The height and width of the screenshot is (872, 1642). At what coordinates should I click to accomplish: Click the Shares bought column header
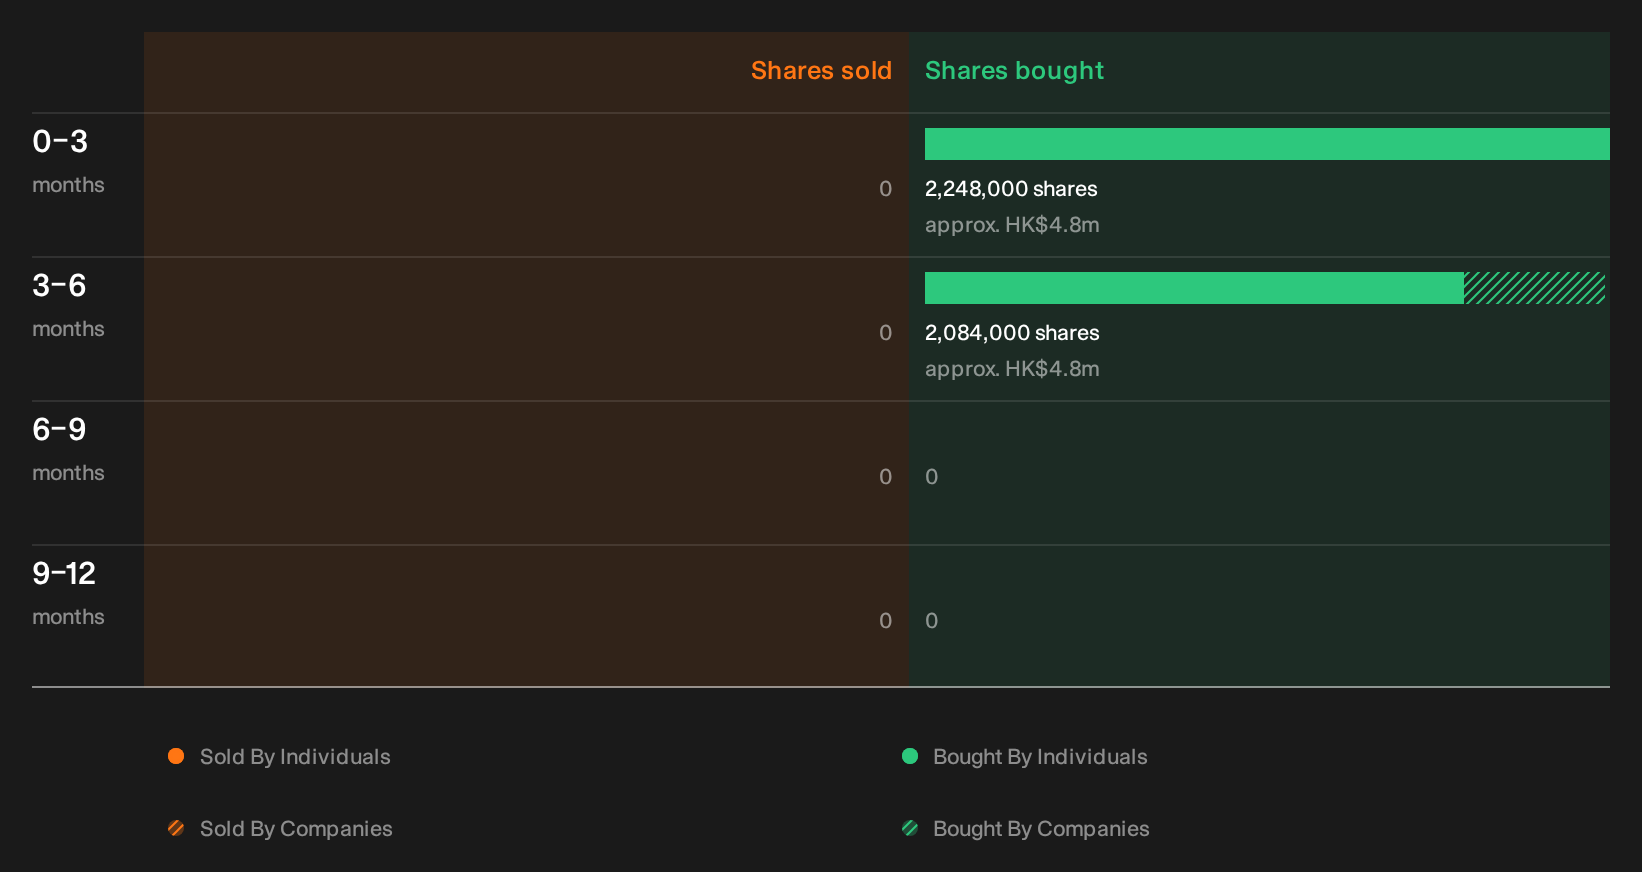1014,71
